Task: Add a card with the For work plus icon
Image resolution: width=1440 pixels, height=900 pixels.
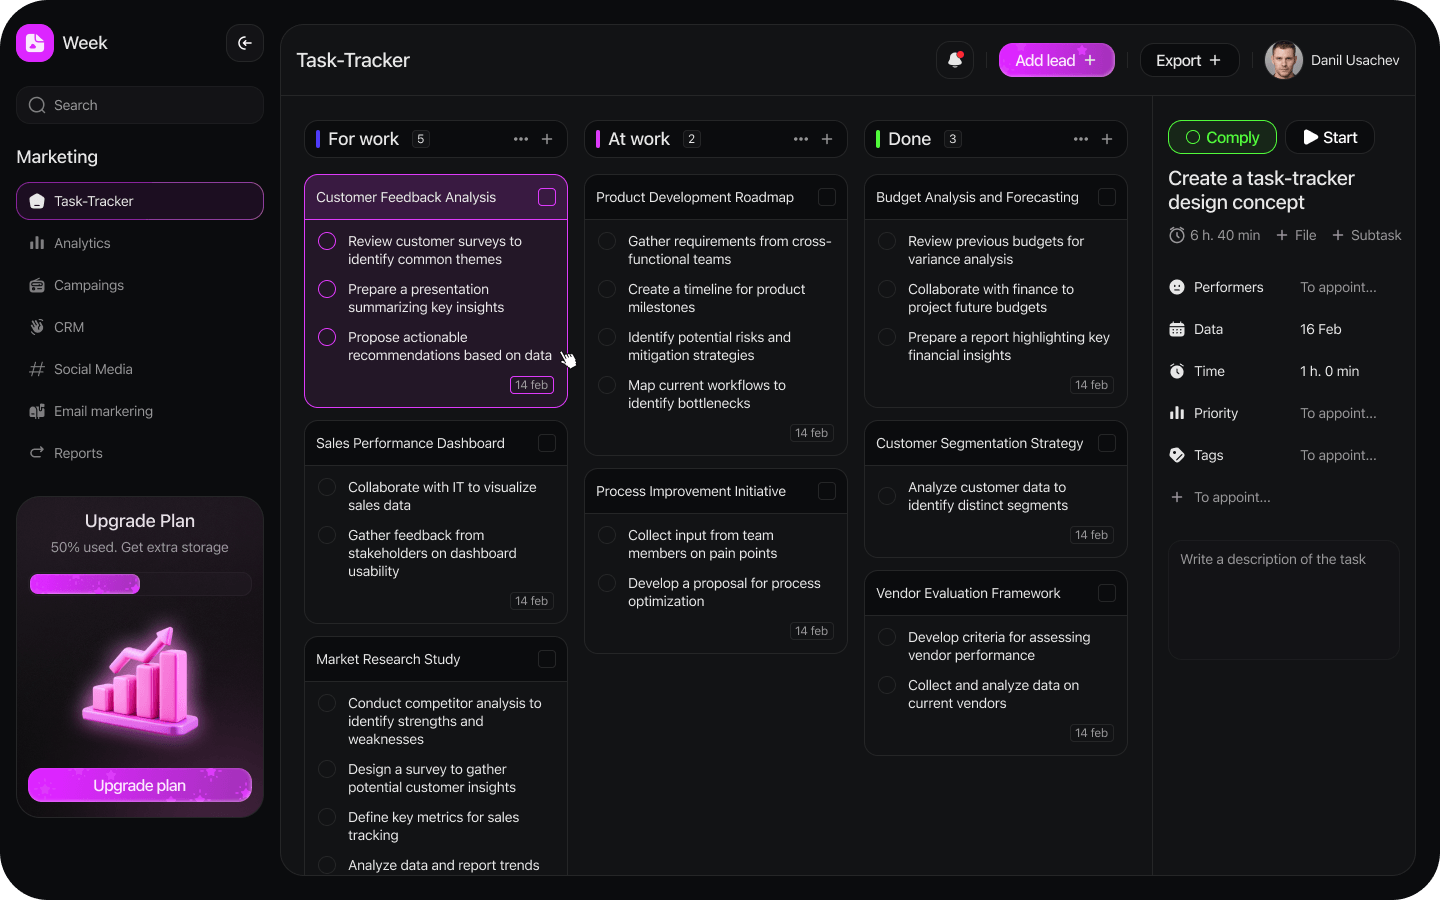Action: [547, 139]
